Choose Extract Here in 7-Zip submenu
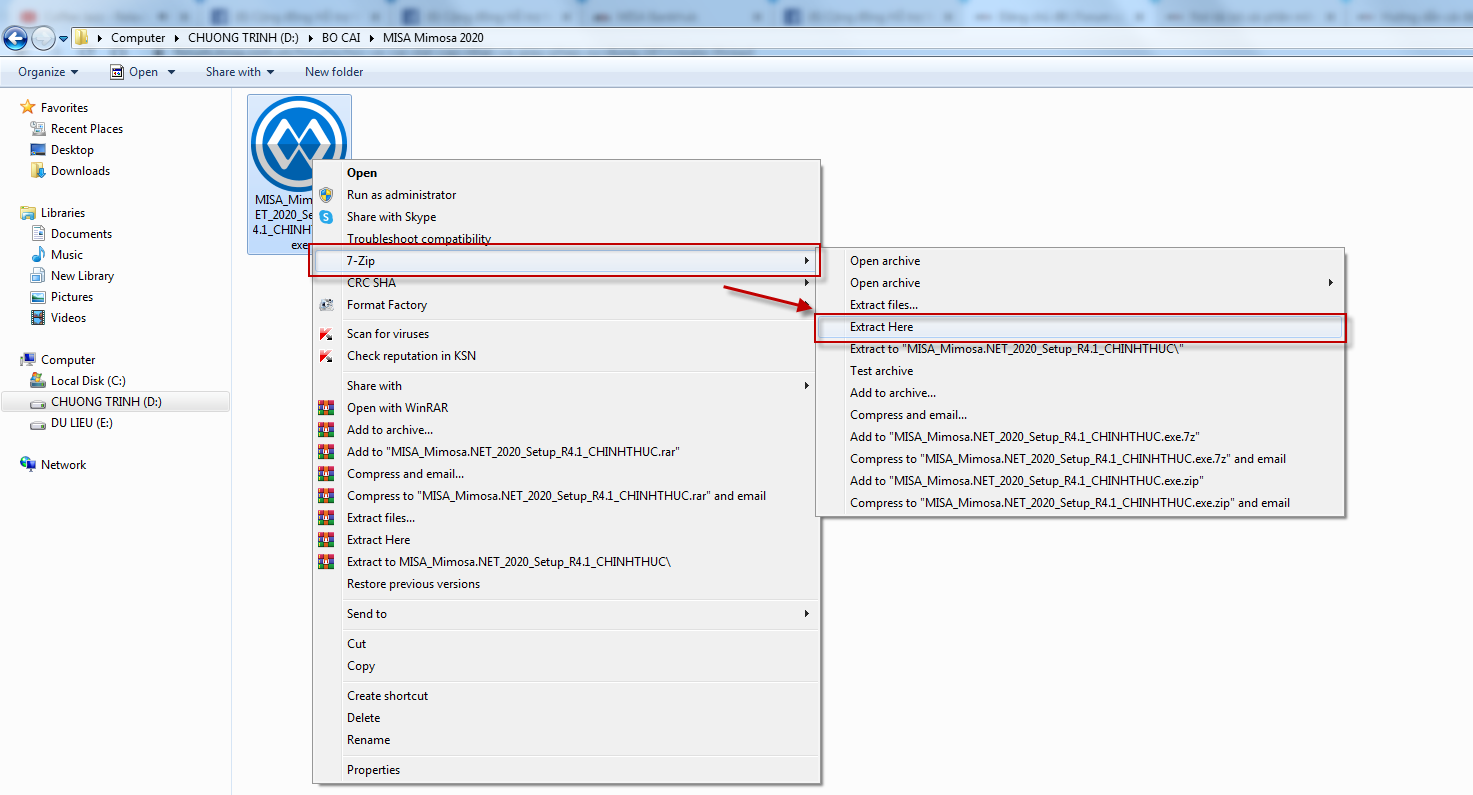Screen dimensions: 1473x795 (1081, 327)
